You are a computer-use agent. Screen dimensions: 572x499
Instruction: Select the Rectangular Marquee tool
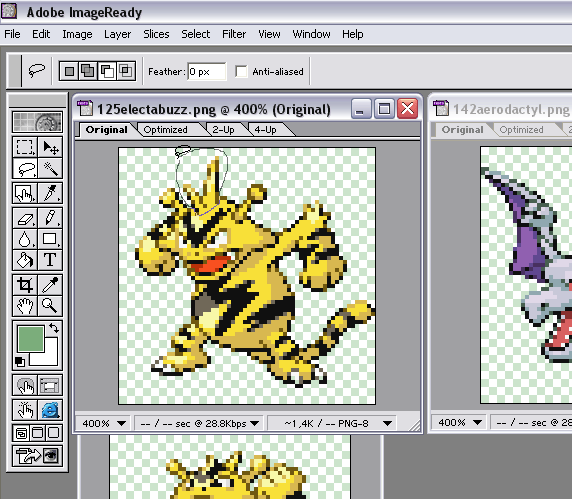point(24,147)
